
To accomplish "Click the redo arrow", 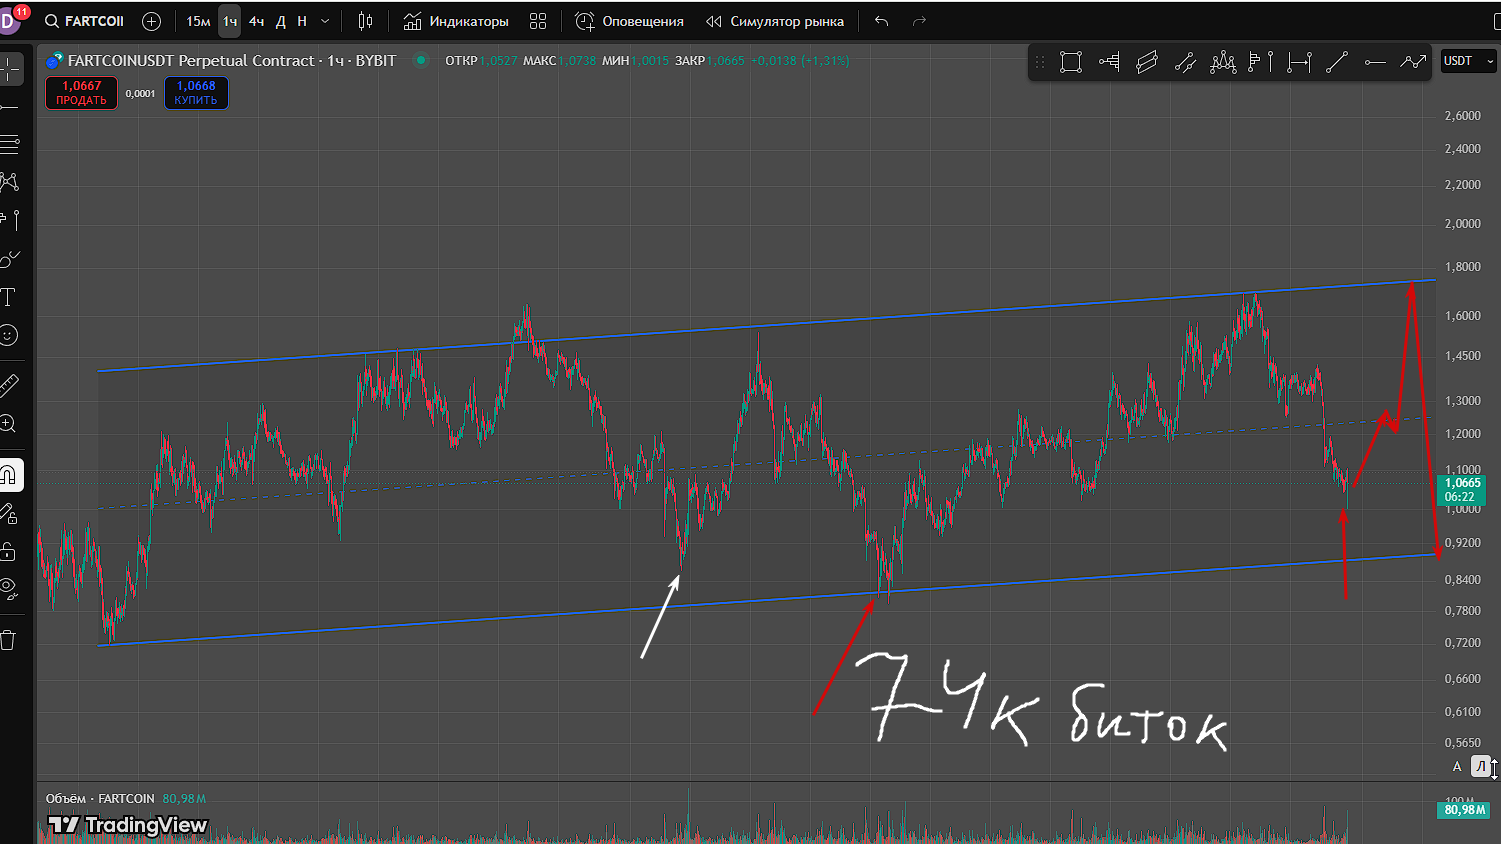I will [919, 21].
